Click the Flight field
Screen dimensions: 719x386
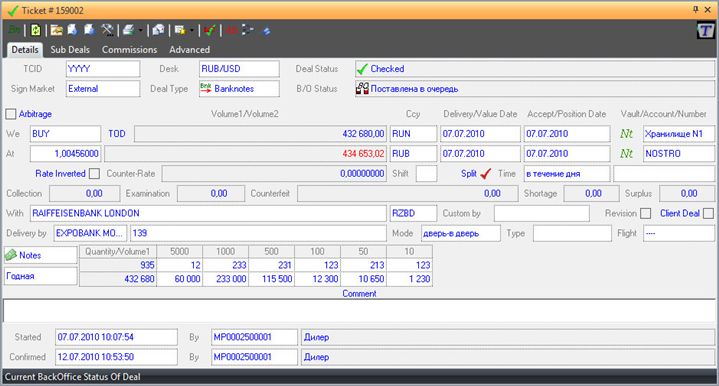coord(679,233)
